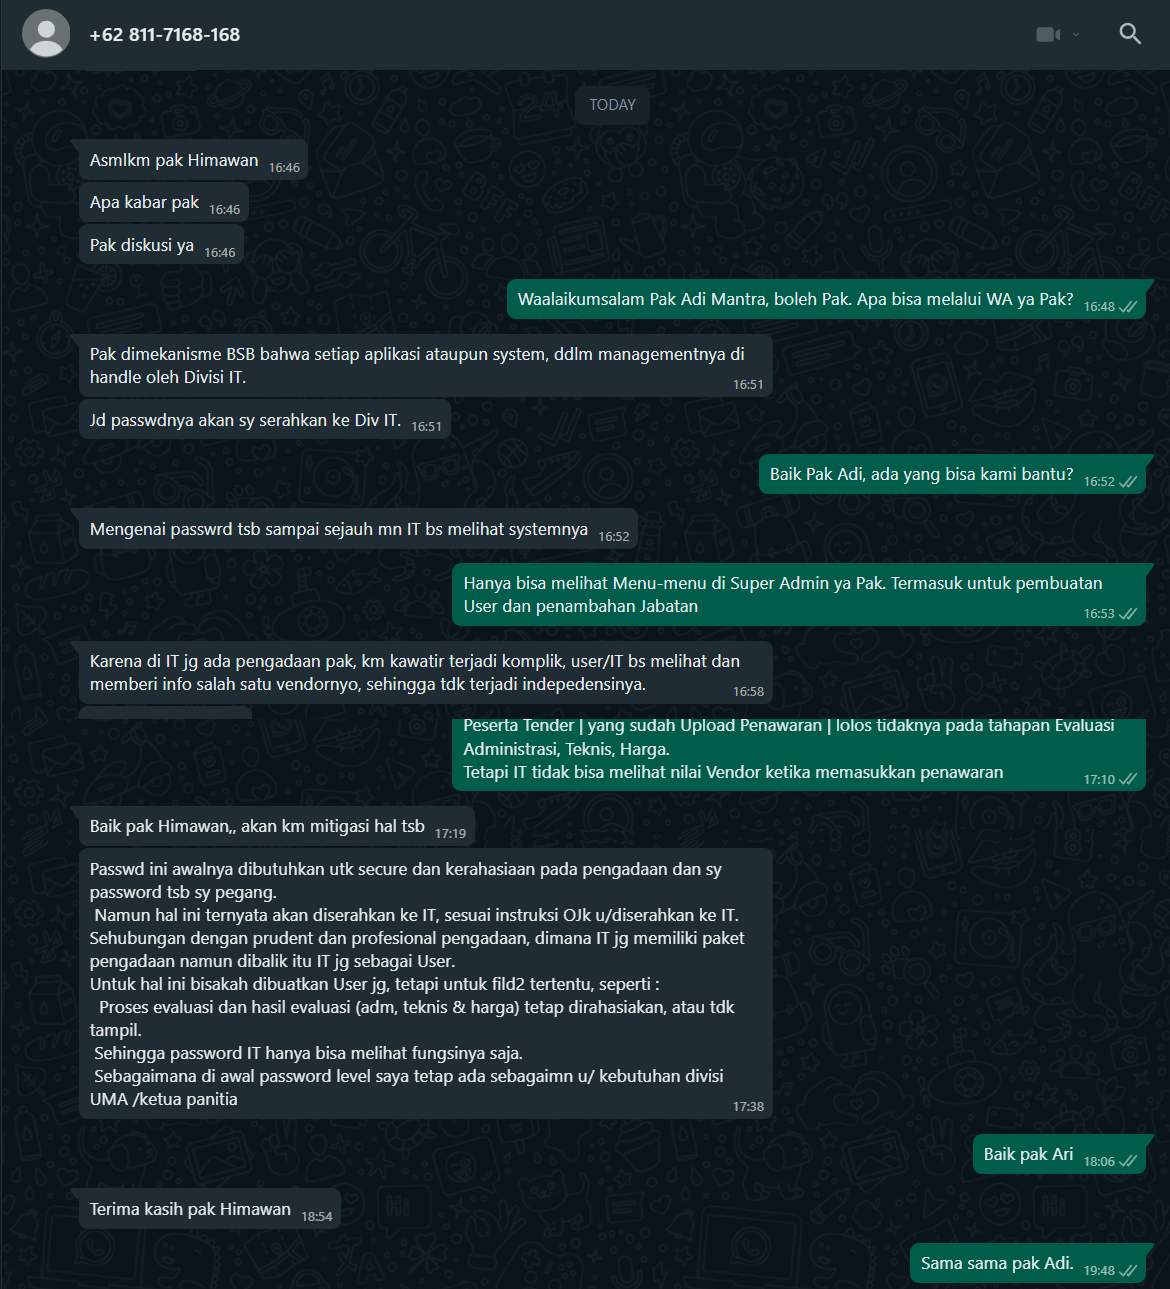The height and width of the screenshot is (1289, 1170).
Task: Click read ticks on the 16:53 message
Action: pyautogui.click(x=1128, y=614)
